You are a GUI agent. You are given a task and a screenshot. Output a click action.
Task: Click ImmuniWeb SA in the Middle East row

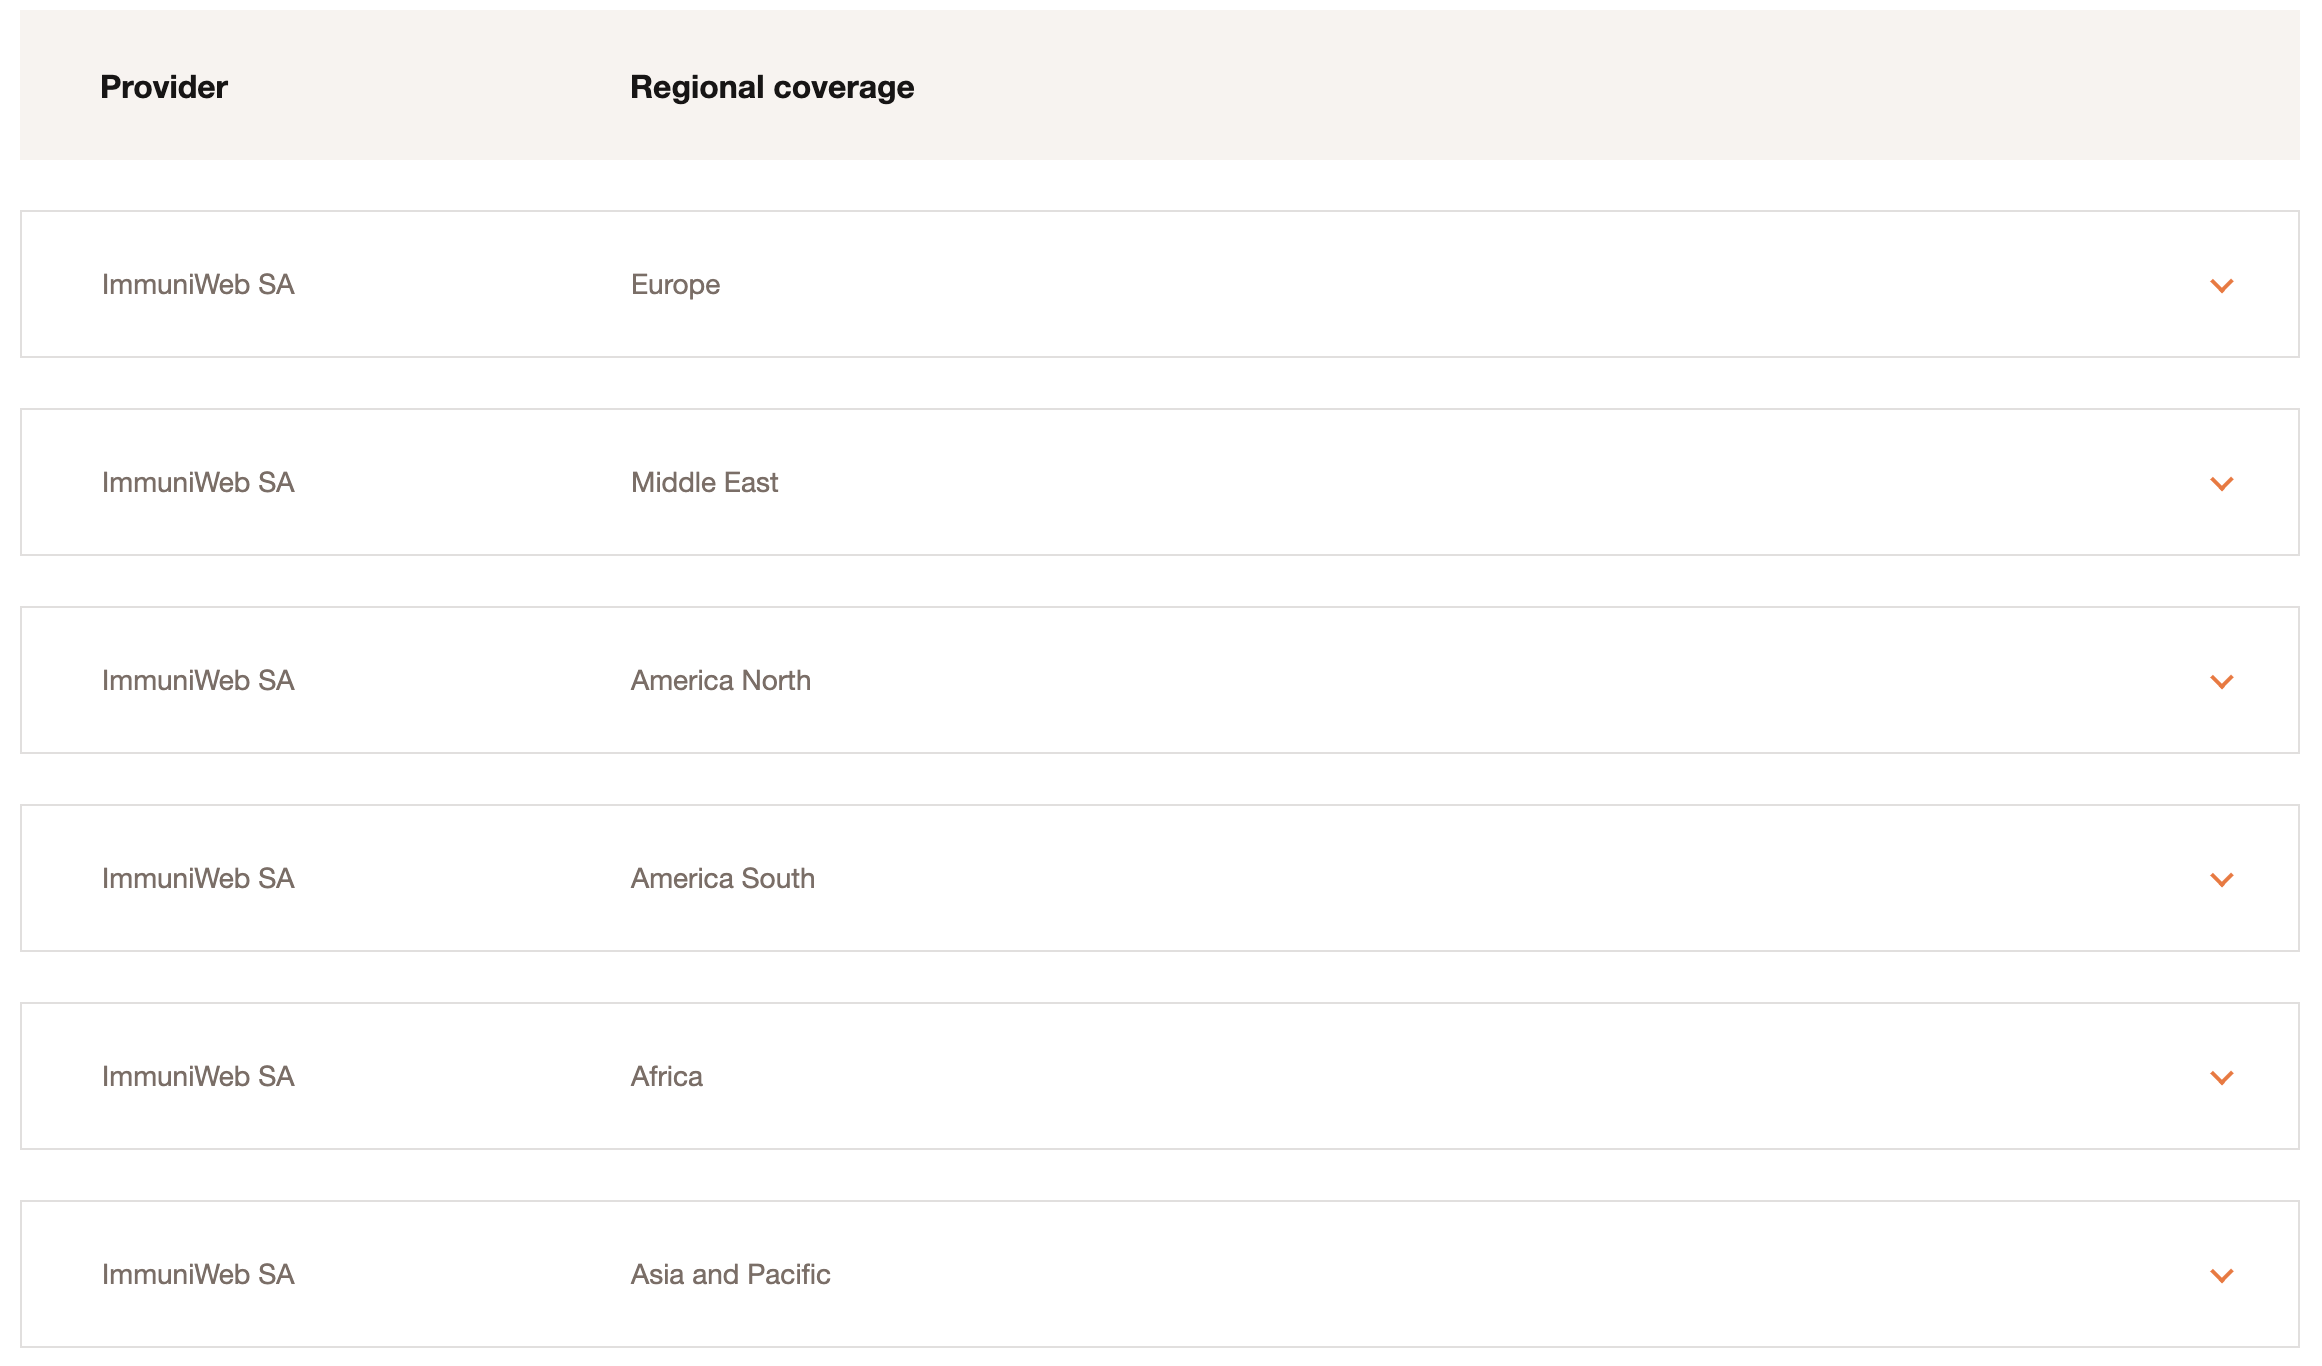point(198,482)
